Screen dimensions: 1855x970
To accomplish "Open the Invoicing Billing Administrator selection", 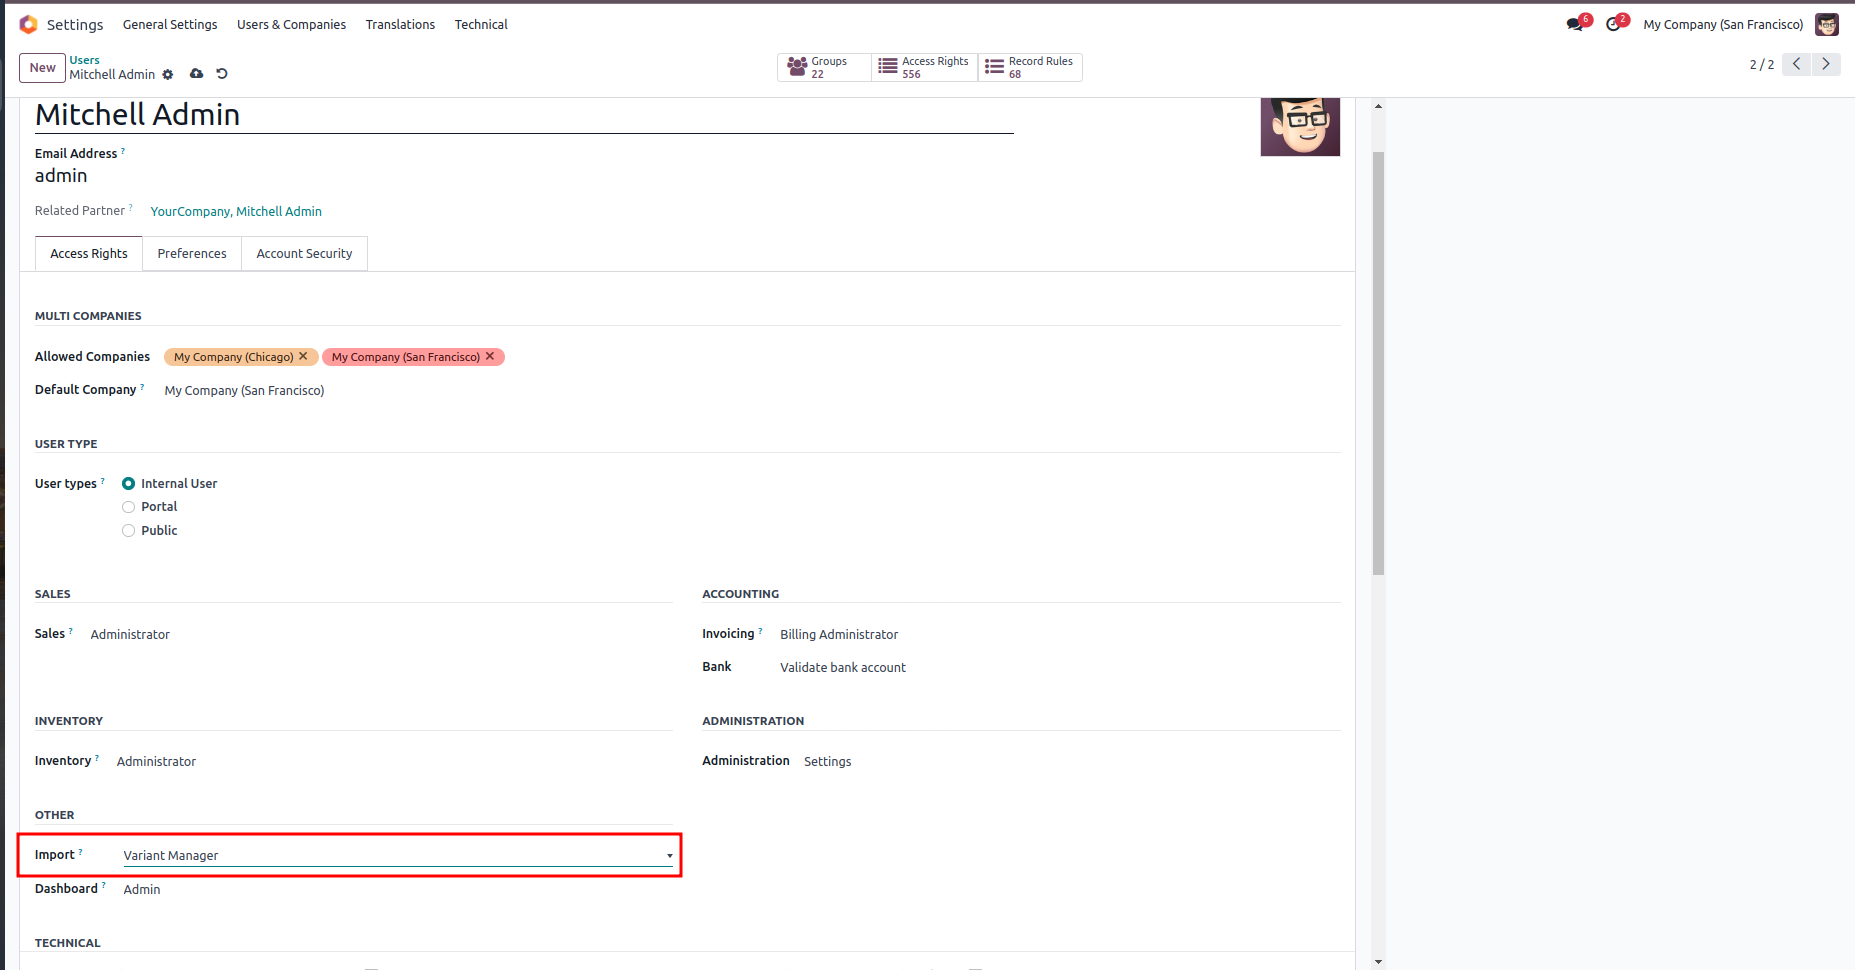I will tap(839, 634).
